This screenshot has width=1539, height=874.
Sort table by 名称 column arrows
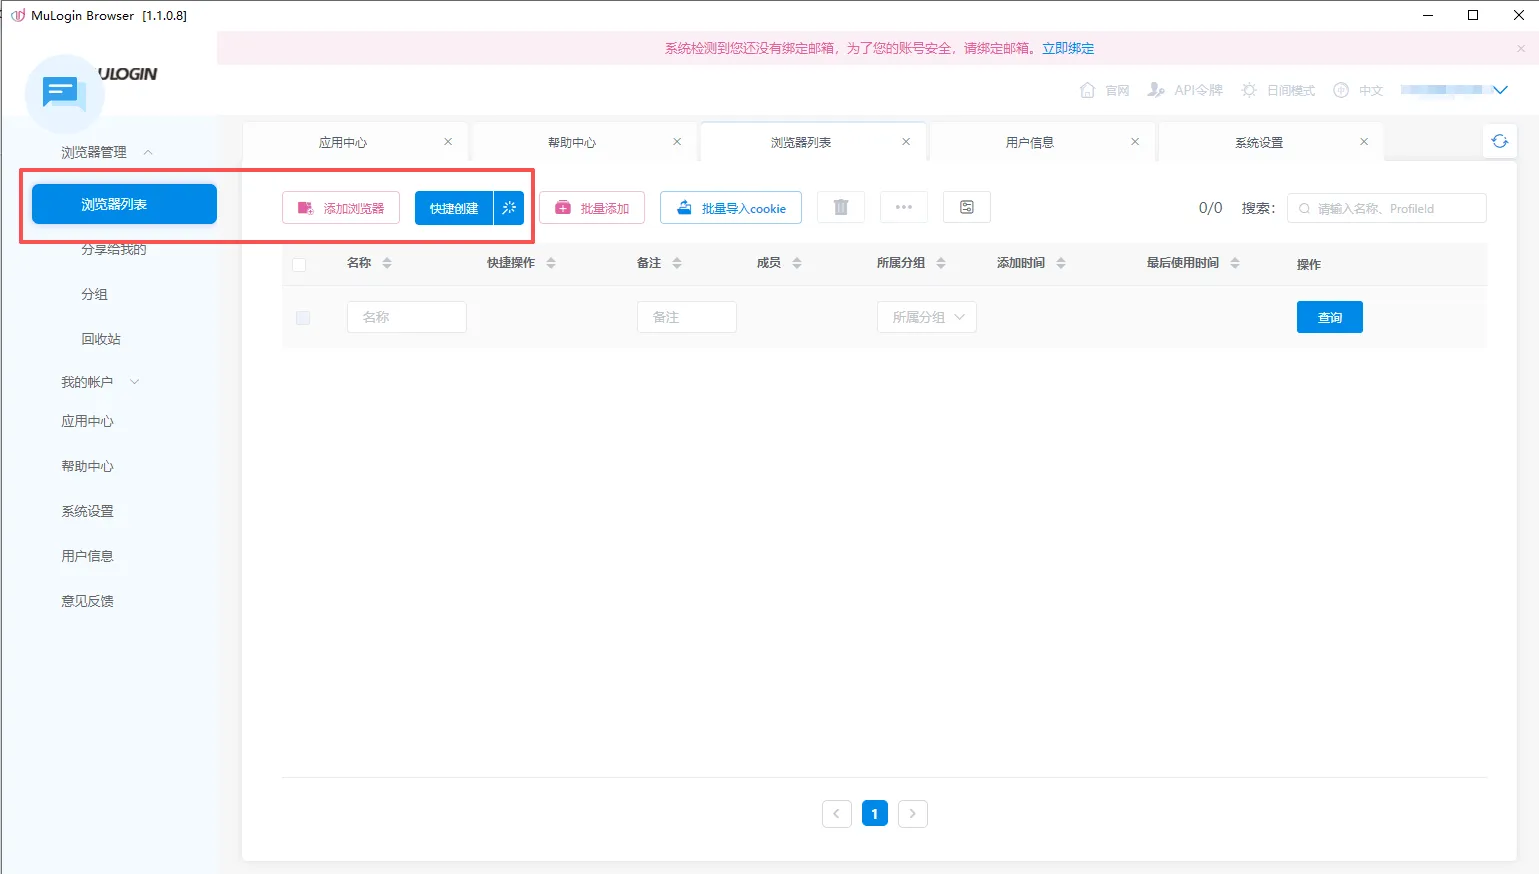[x=387, y=263]
